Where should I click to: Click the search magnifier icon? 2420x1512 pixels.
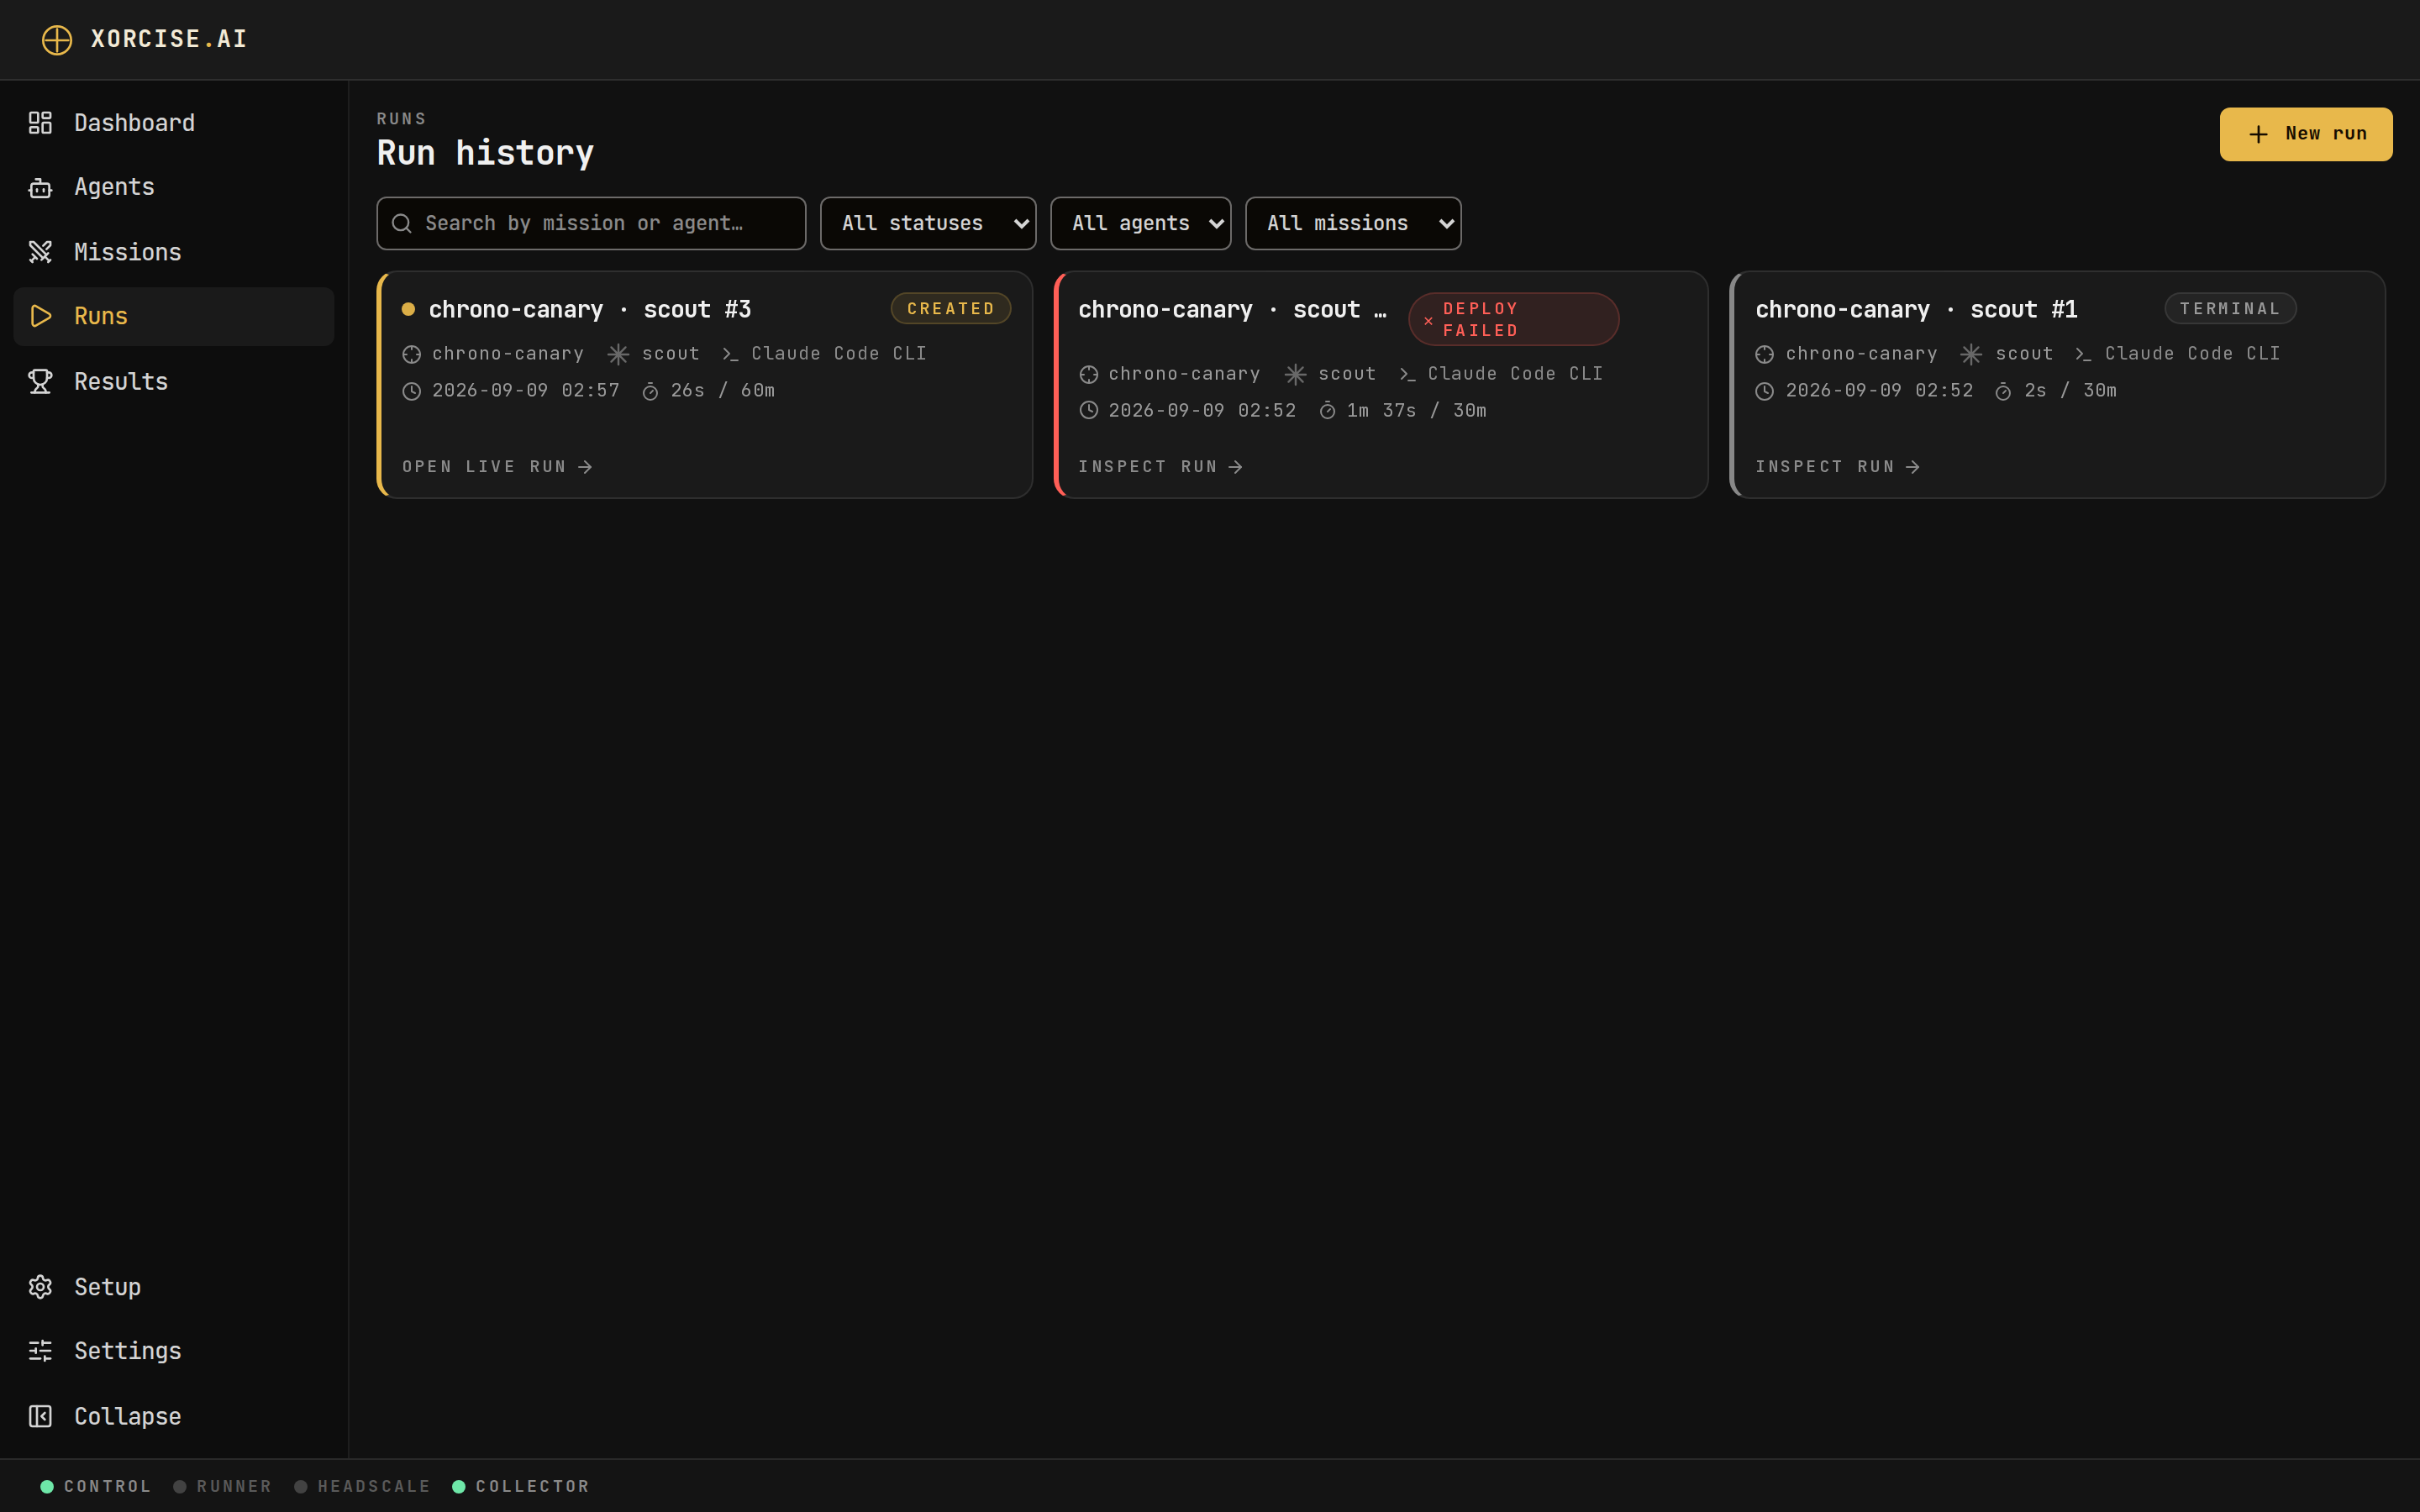(401, 223)
